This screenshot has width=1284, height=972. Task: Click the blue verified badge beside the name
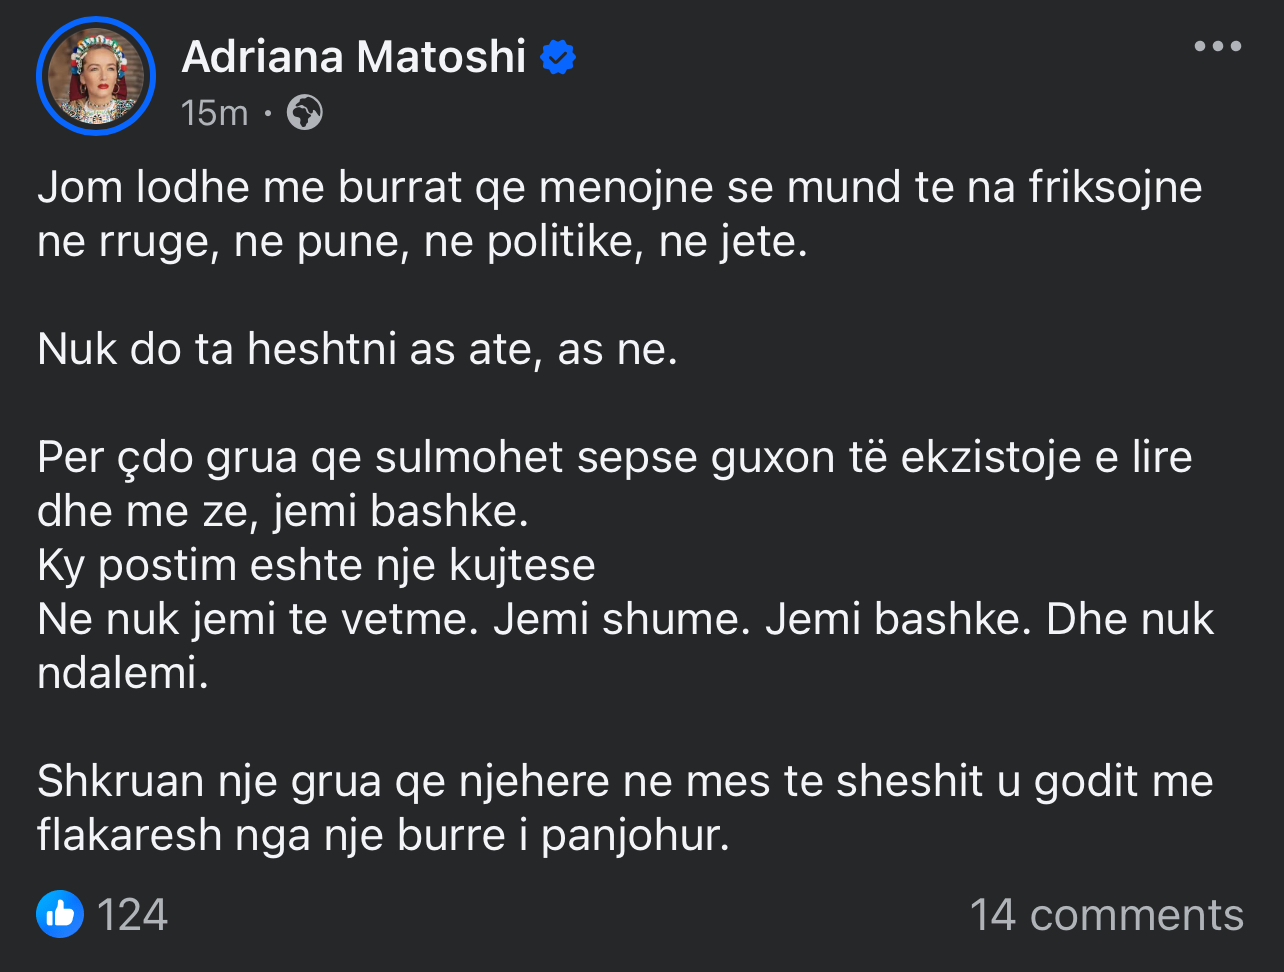558,58
